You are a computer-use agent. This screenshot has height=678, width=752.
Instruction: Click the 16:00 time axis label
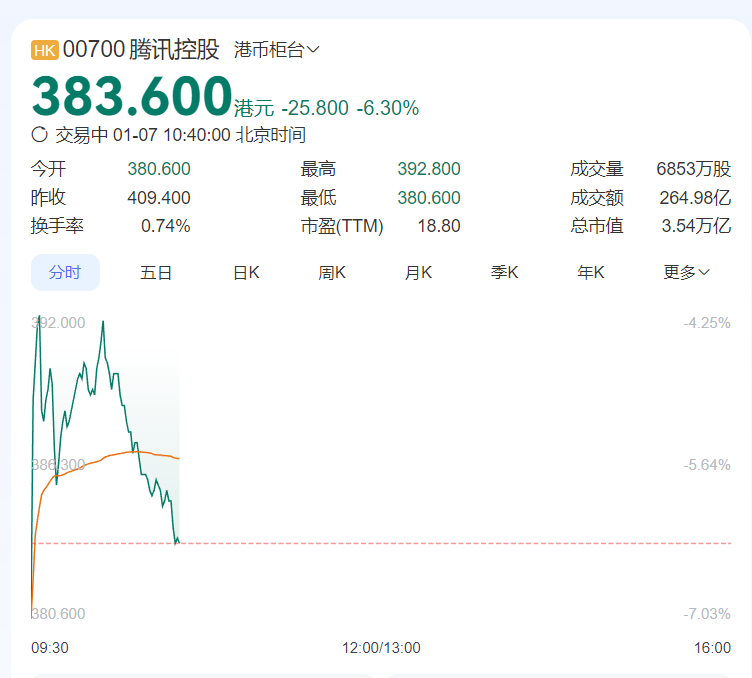(712, 648)
